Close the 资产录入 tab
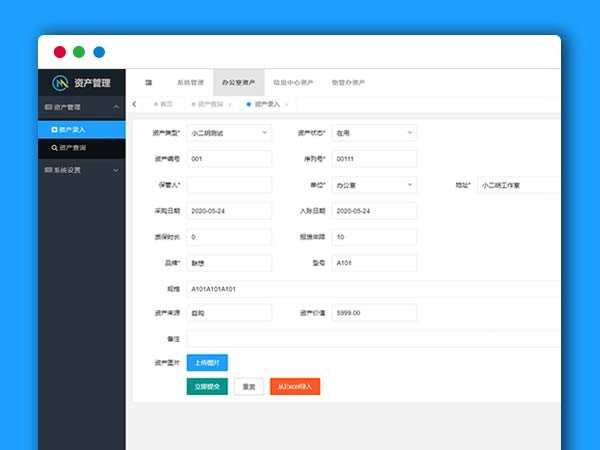 (x=286, y=104)
